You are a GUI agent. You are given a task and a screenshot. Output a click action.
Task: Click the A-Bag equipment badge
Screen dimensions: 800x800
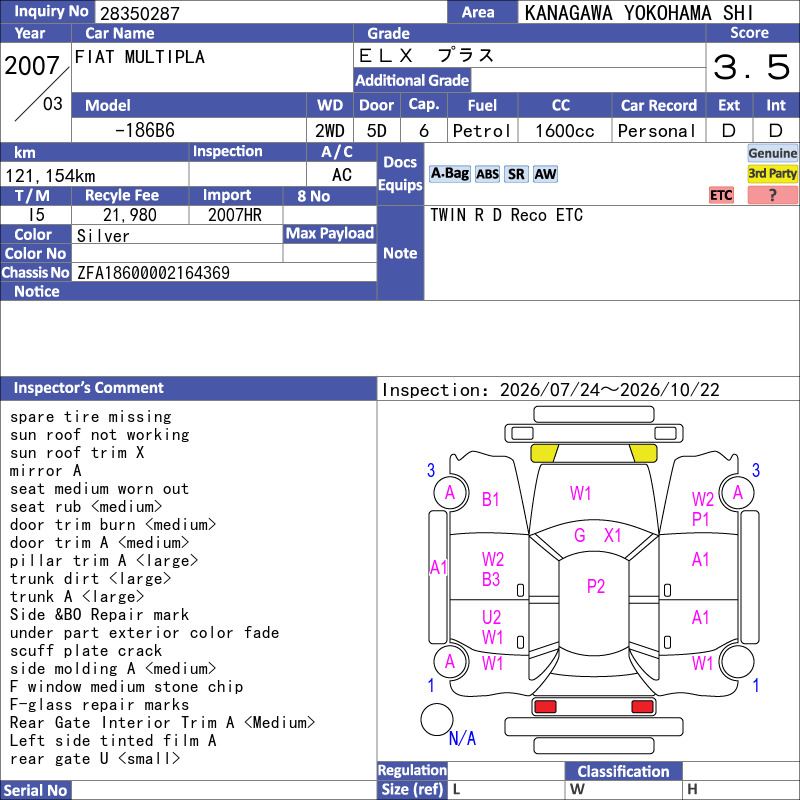pos(449,174)
